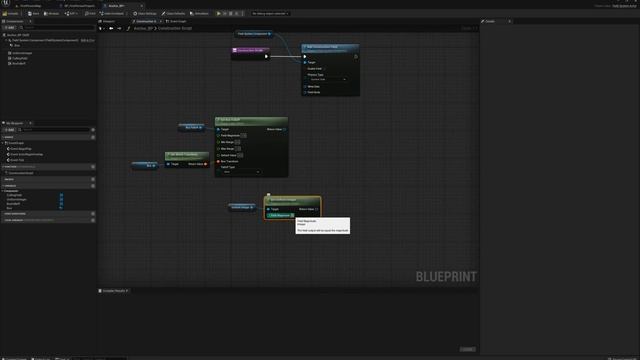Navigate forward in graph history arrow
This screenshot has width=640, height=360.
[x=119, y=29]
